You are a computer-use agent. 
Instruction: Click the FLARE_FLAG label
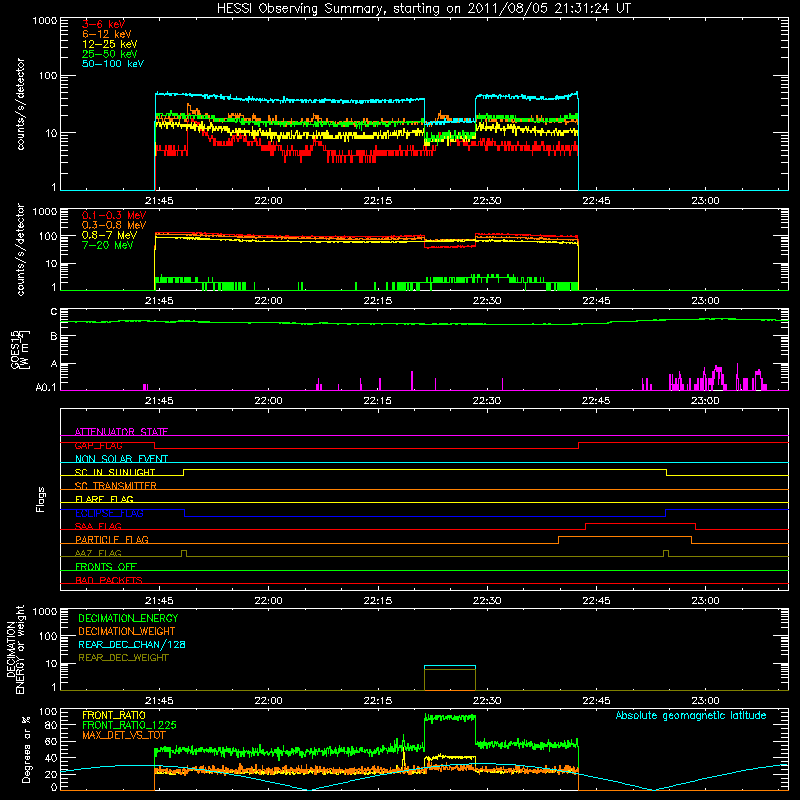(104, 499)
